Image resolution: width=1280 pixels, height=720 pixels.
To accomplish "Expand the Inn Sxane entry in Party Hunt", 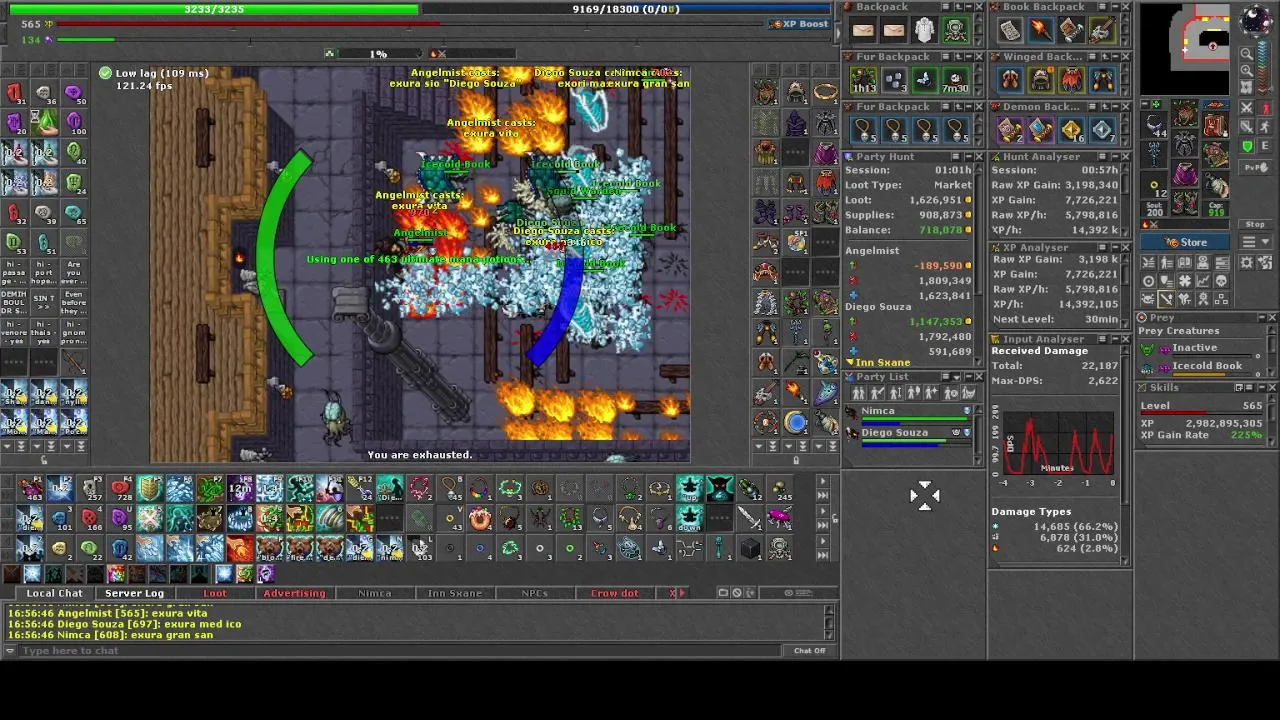I will [879, 362].
